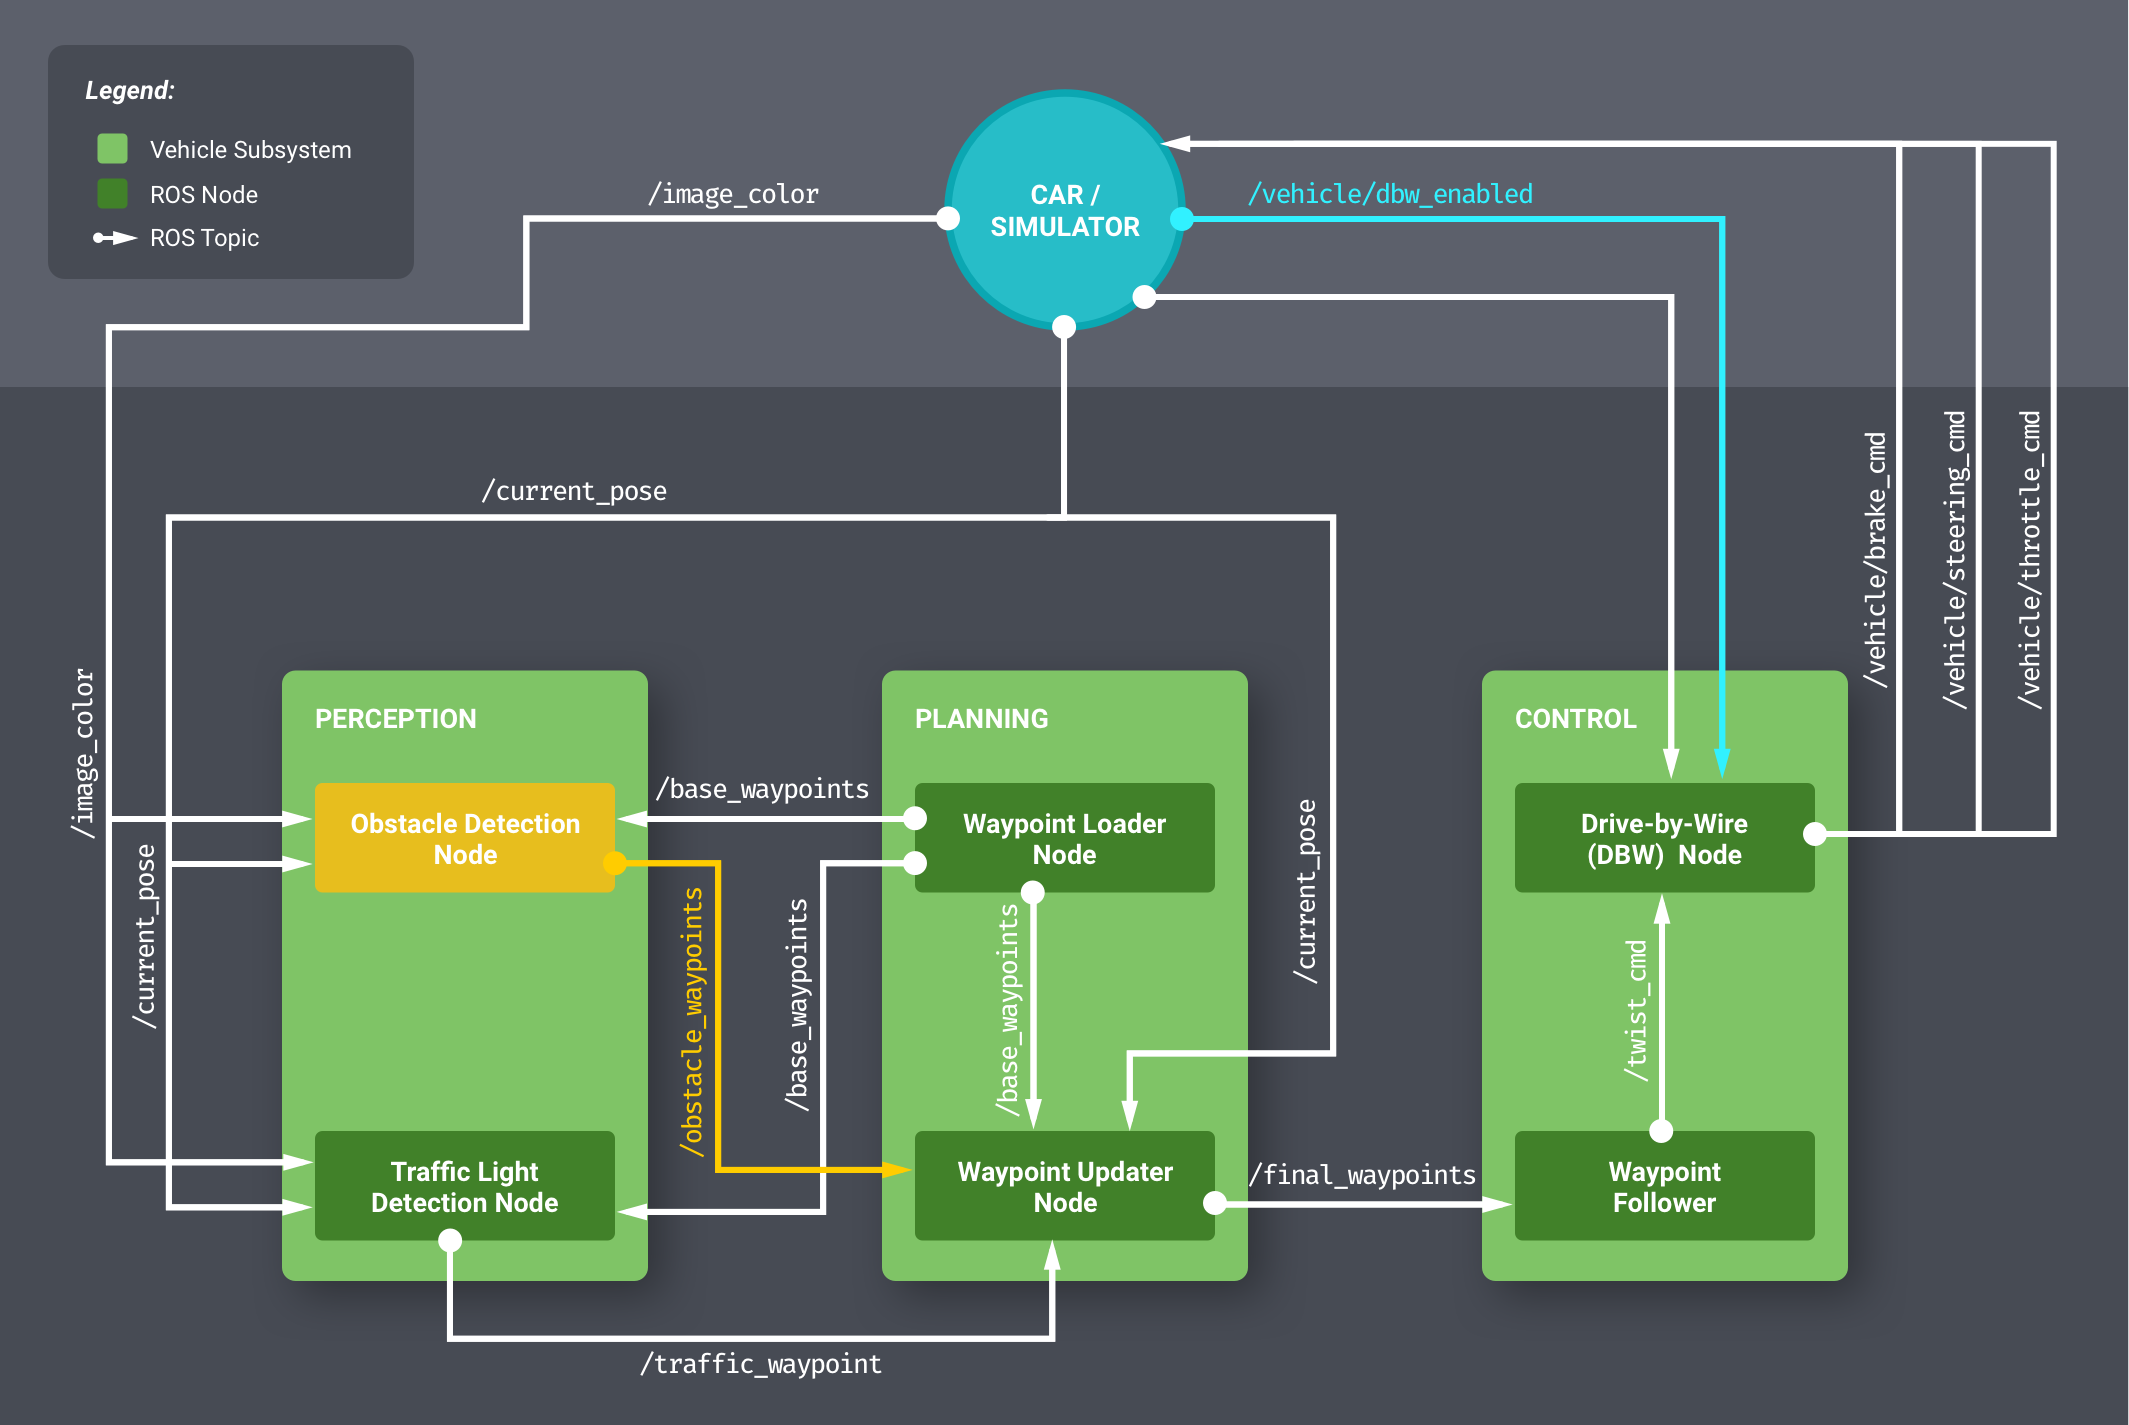Viewport: 2129px width, 1425px height.
Task: Click the /twist_cmd vertical label
Action: click(x=1636, y=1010)
